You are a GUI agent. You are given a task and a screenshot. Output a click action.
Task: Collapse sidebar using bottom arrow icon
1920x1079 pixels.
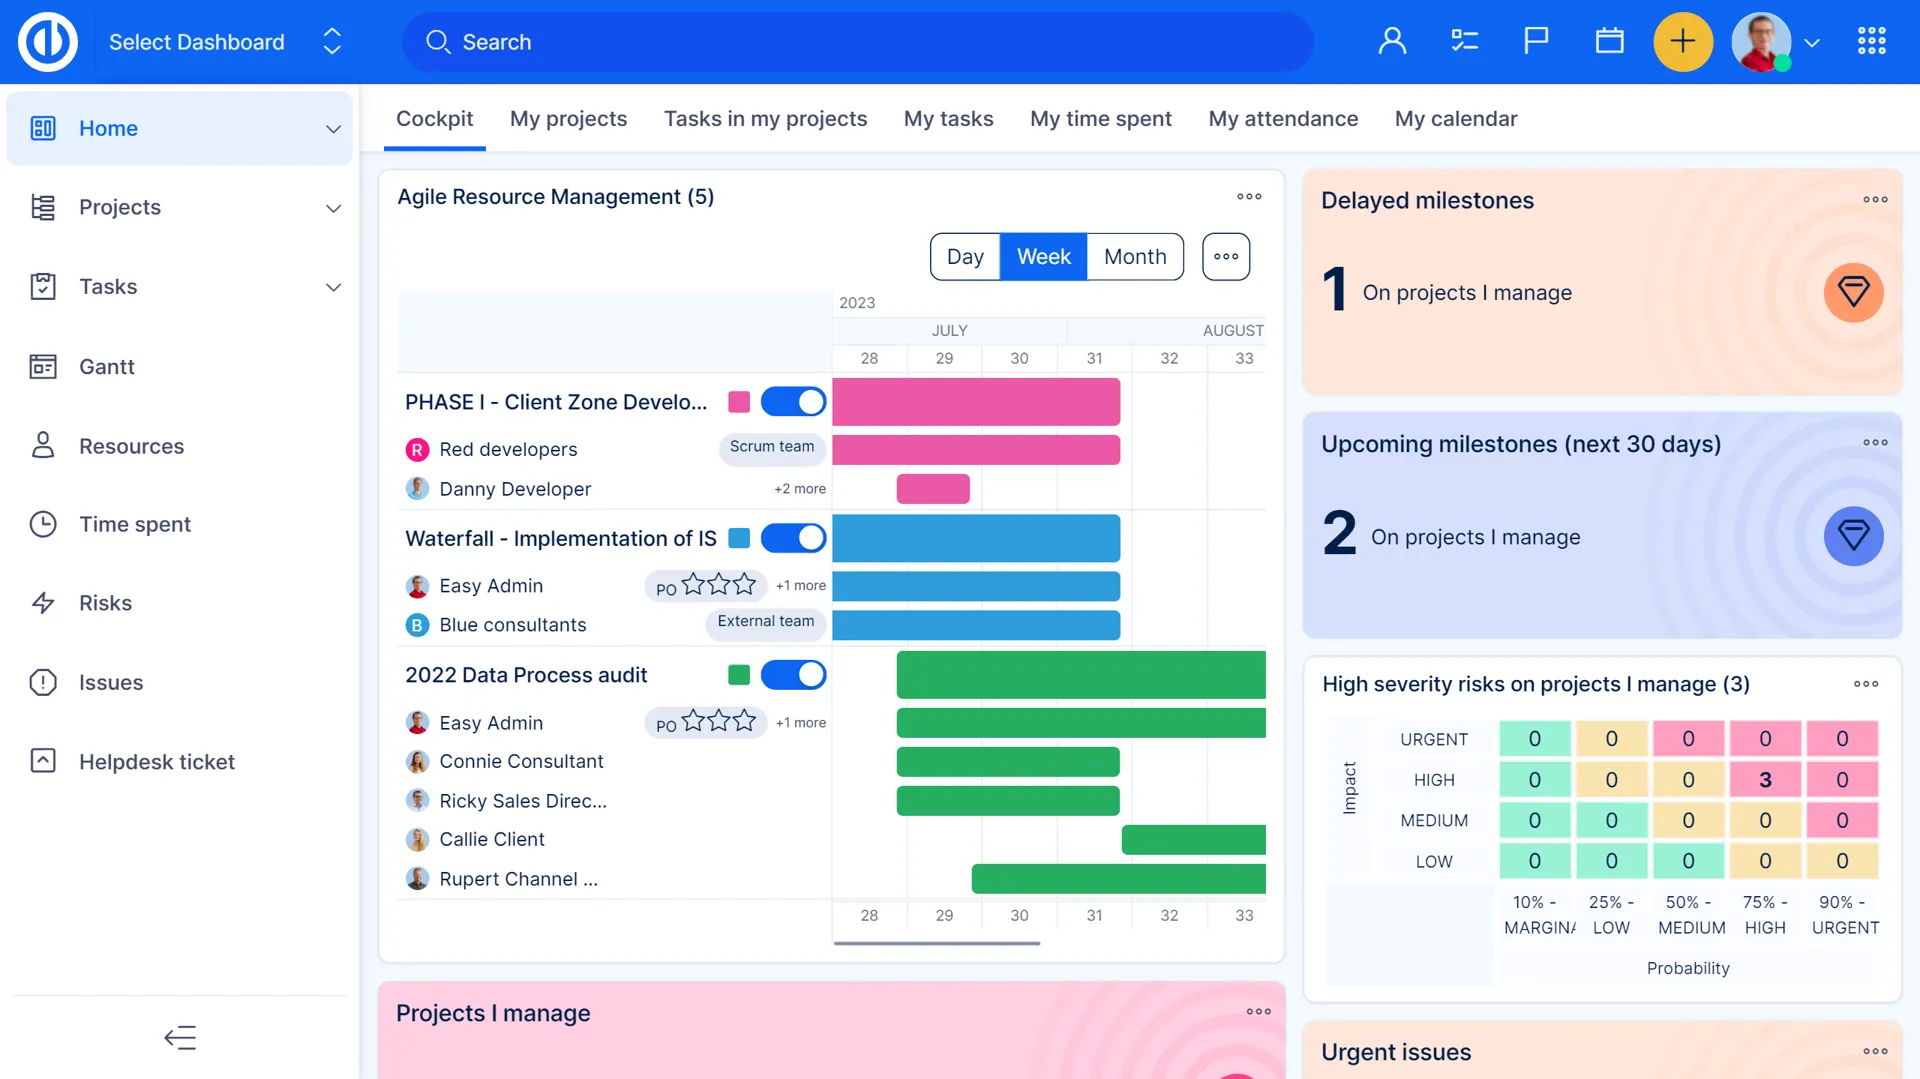point(180,1037)
